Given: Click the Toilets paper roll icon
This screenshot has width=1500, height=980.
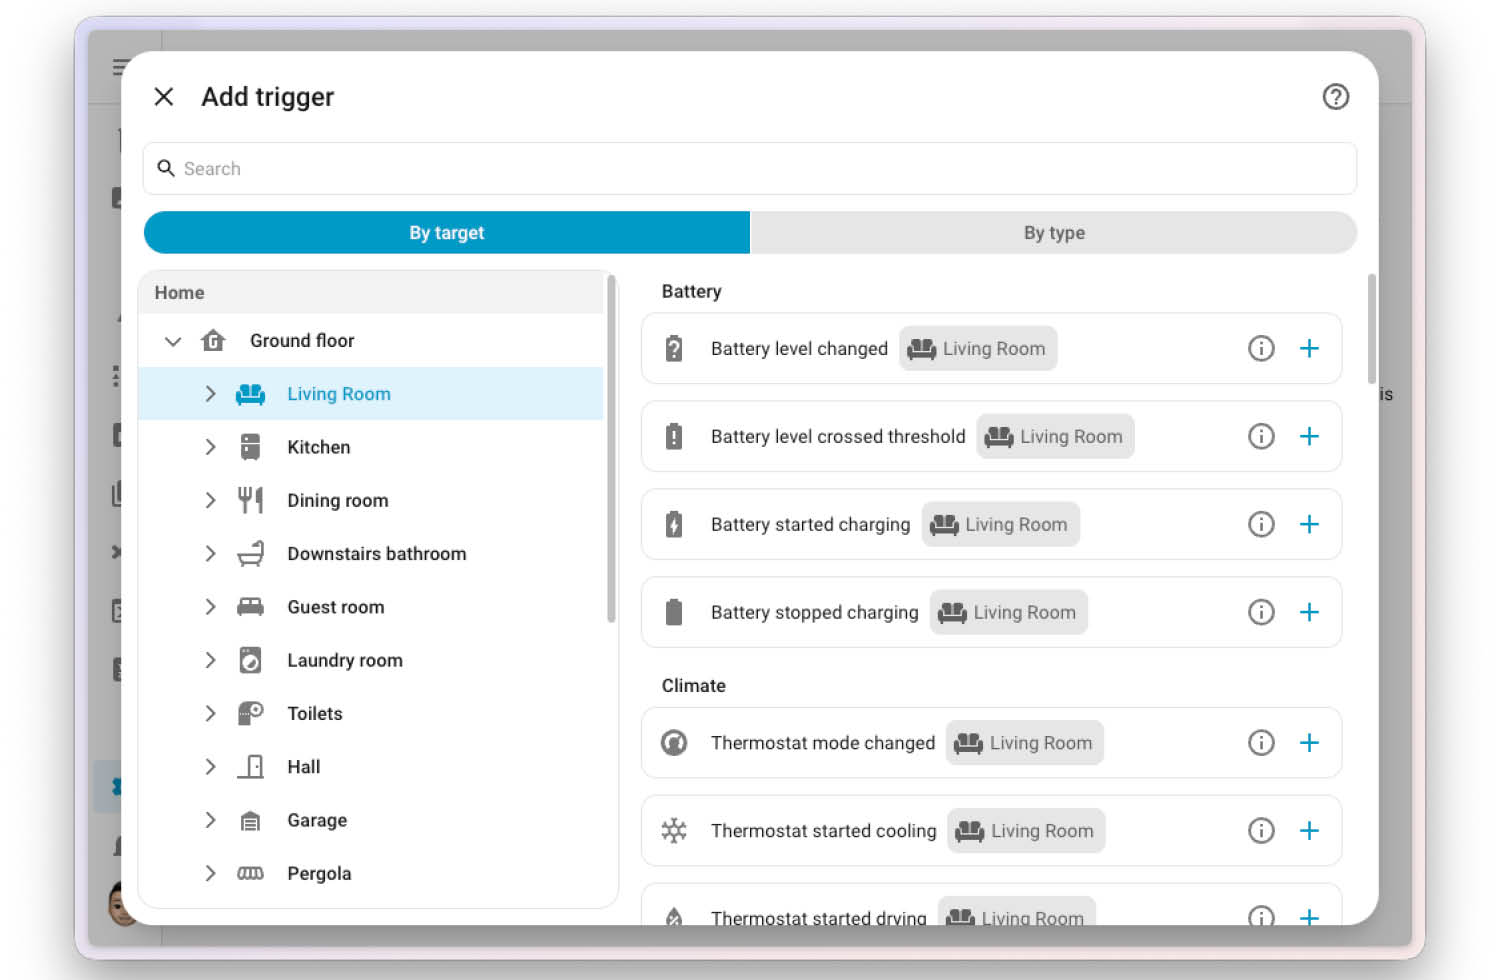Looking at the screenshot, I should pyautogui.click(x=250, y=713).
